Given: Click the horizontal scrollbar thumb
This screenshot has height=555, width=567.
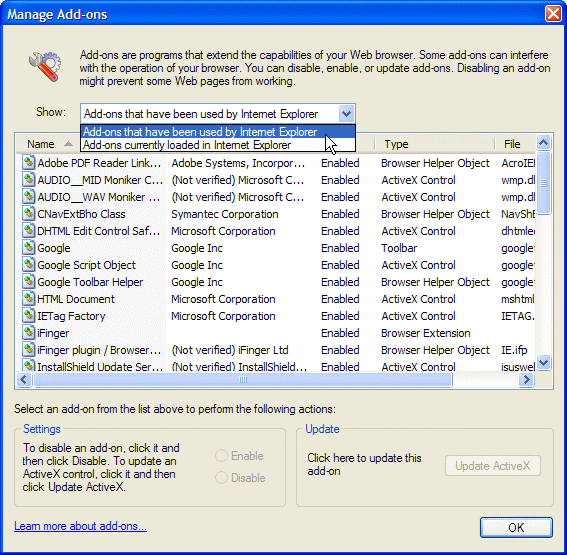Looking at the screenshot, I should [243, 379].
